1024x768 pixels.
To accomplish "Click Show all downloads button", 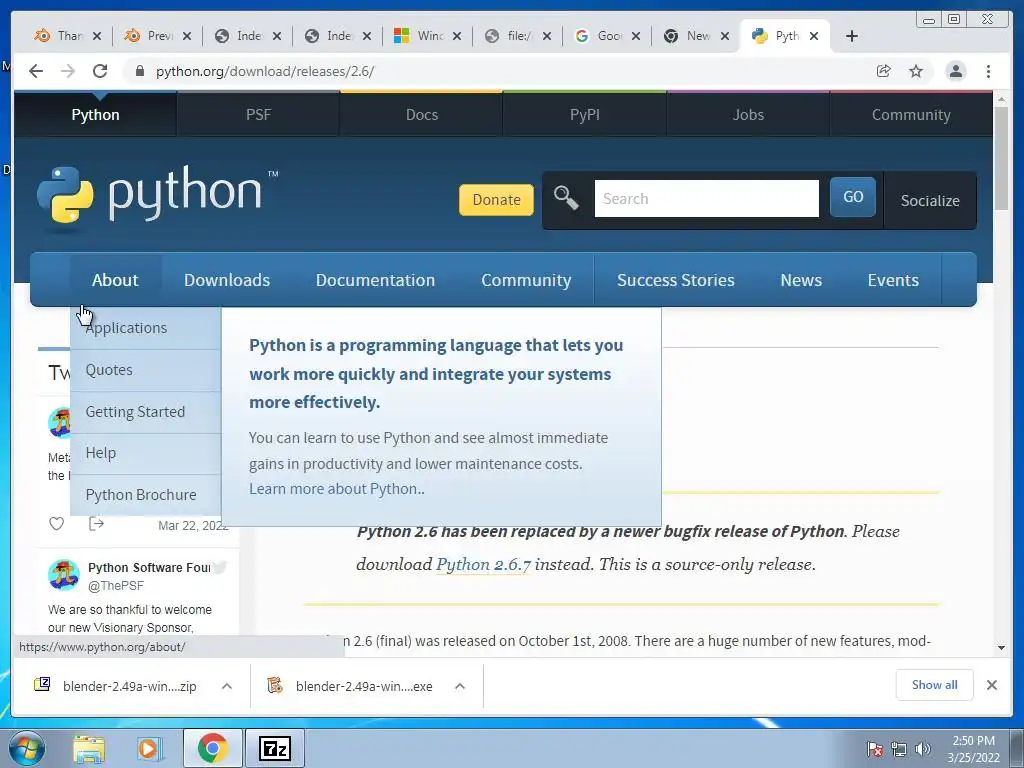I will point(935,685).
